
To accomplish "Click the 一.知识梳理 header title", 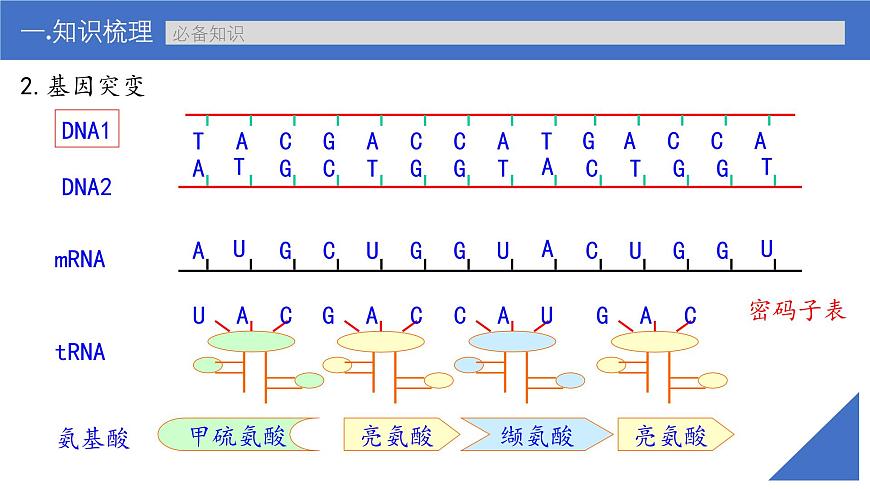I will coord(87,32).
